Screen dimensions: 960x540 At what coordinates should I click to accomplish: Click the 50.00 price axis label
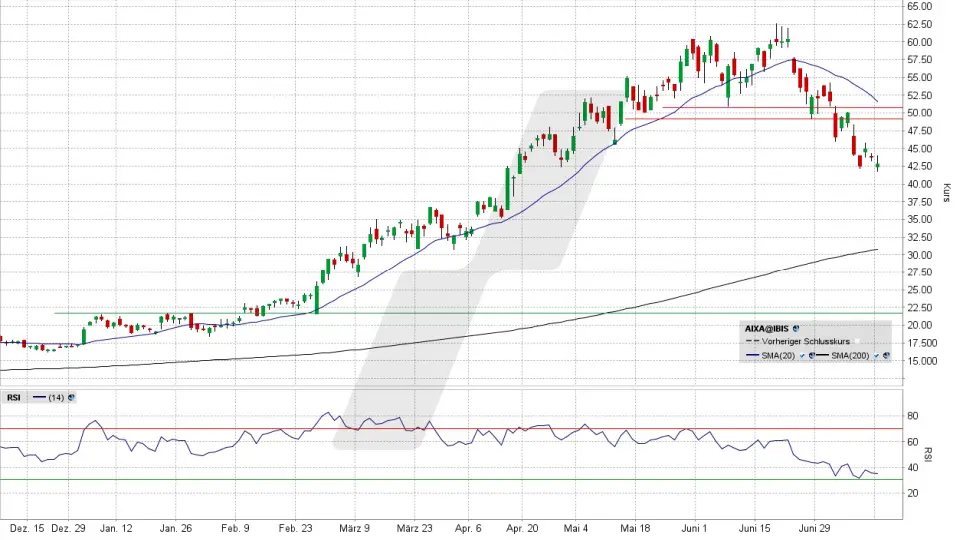coord(920,113)
